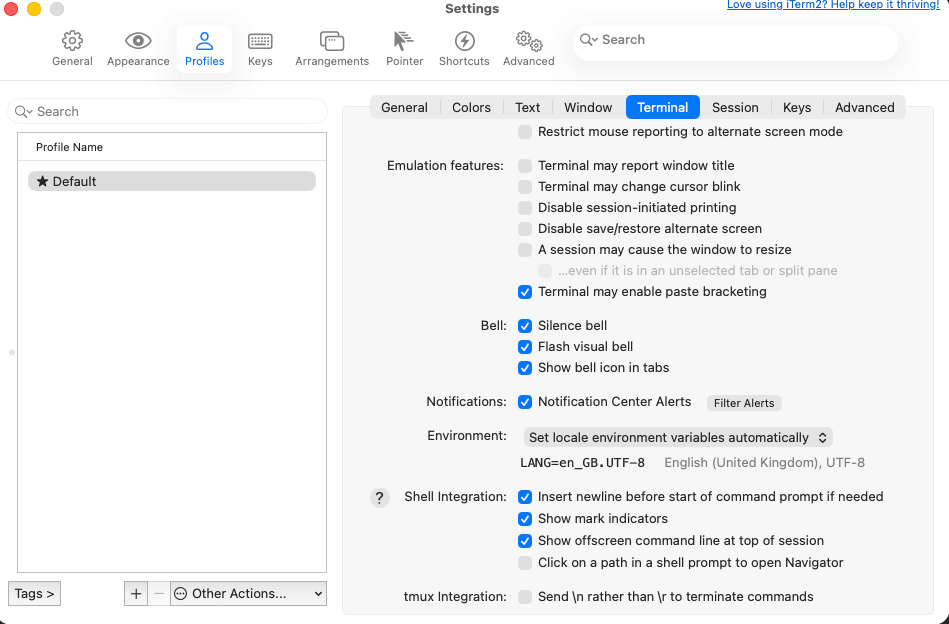Disable the Silence bell option
The width and height of the screenshot is (949, 624).
[x=525, y=325]
